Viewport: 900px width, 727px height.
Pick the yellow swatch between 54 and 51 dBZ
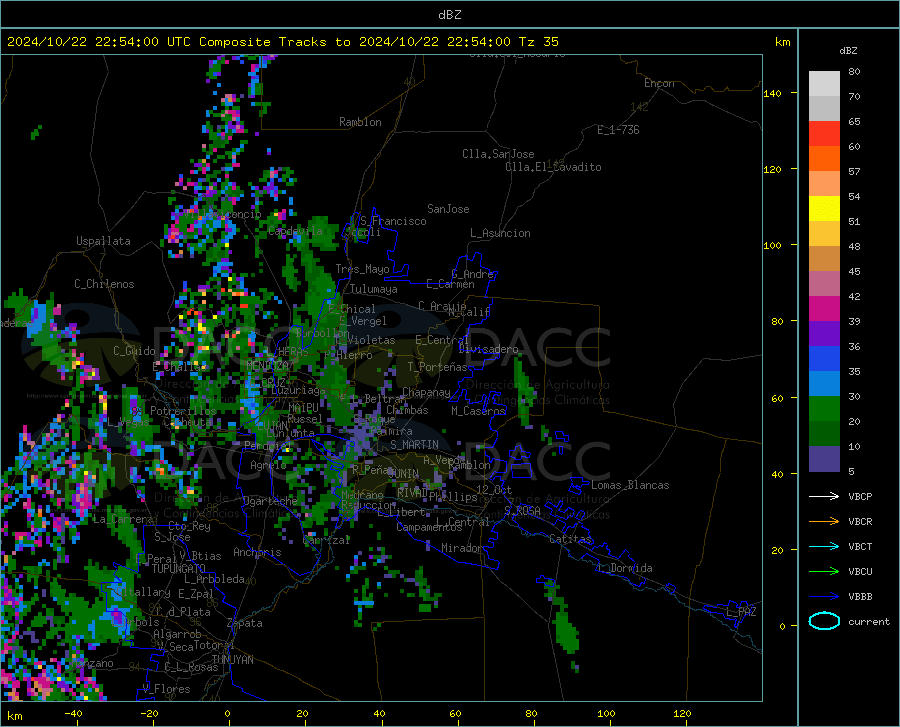coord(824,209)
